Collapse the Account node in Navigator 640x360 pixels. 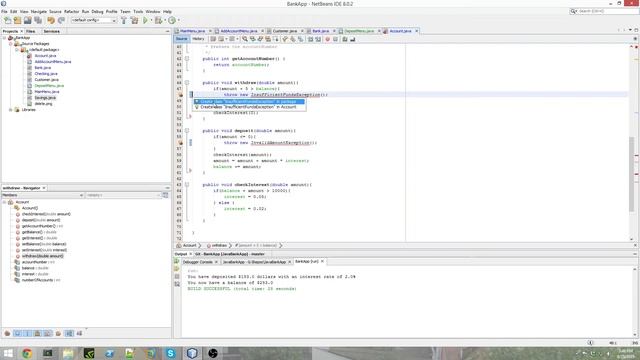click(4, 202)
